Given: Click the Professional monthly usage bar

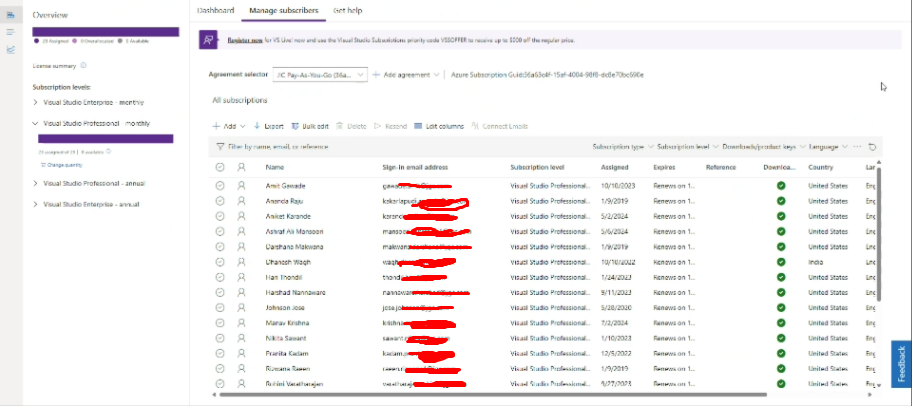Looking at the screenshot, I should (106, 138).
